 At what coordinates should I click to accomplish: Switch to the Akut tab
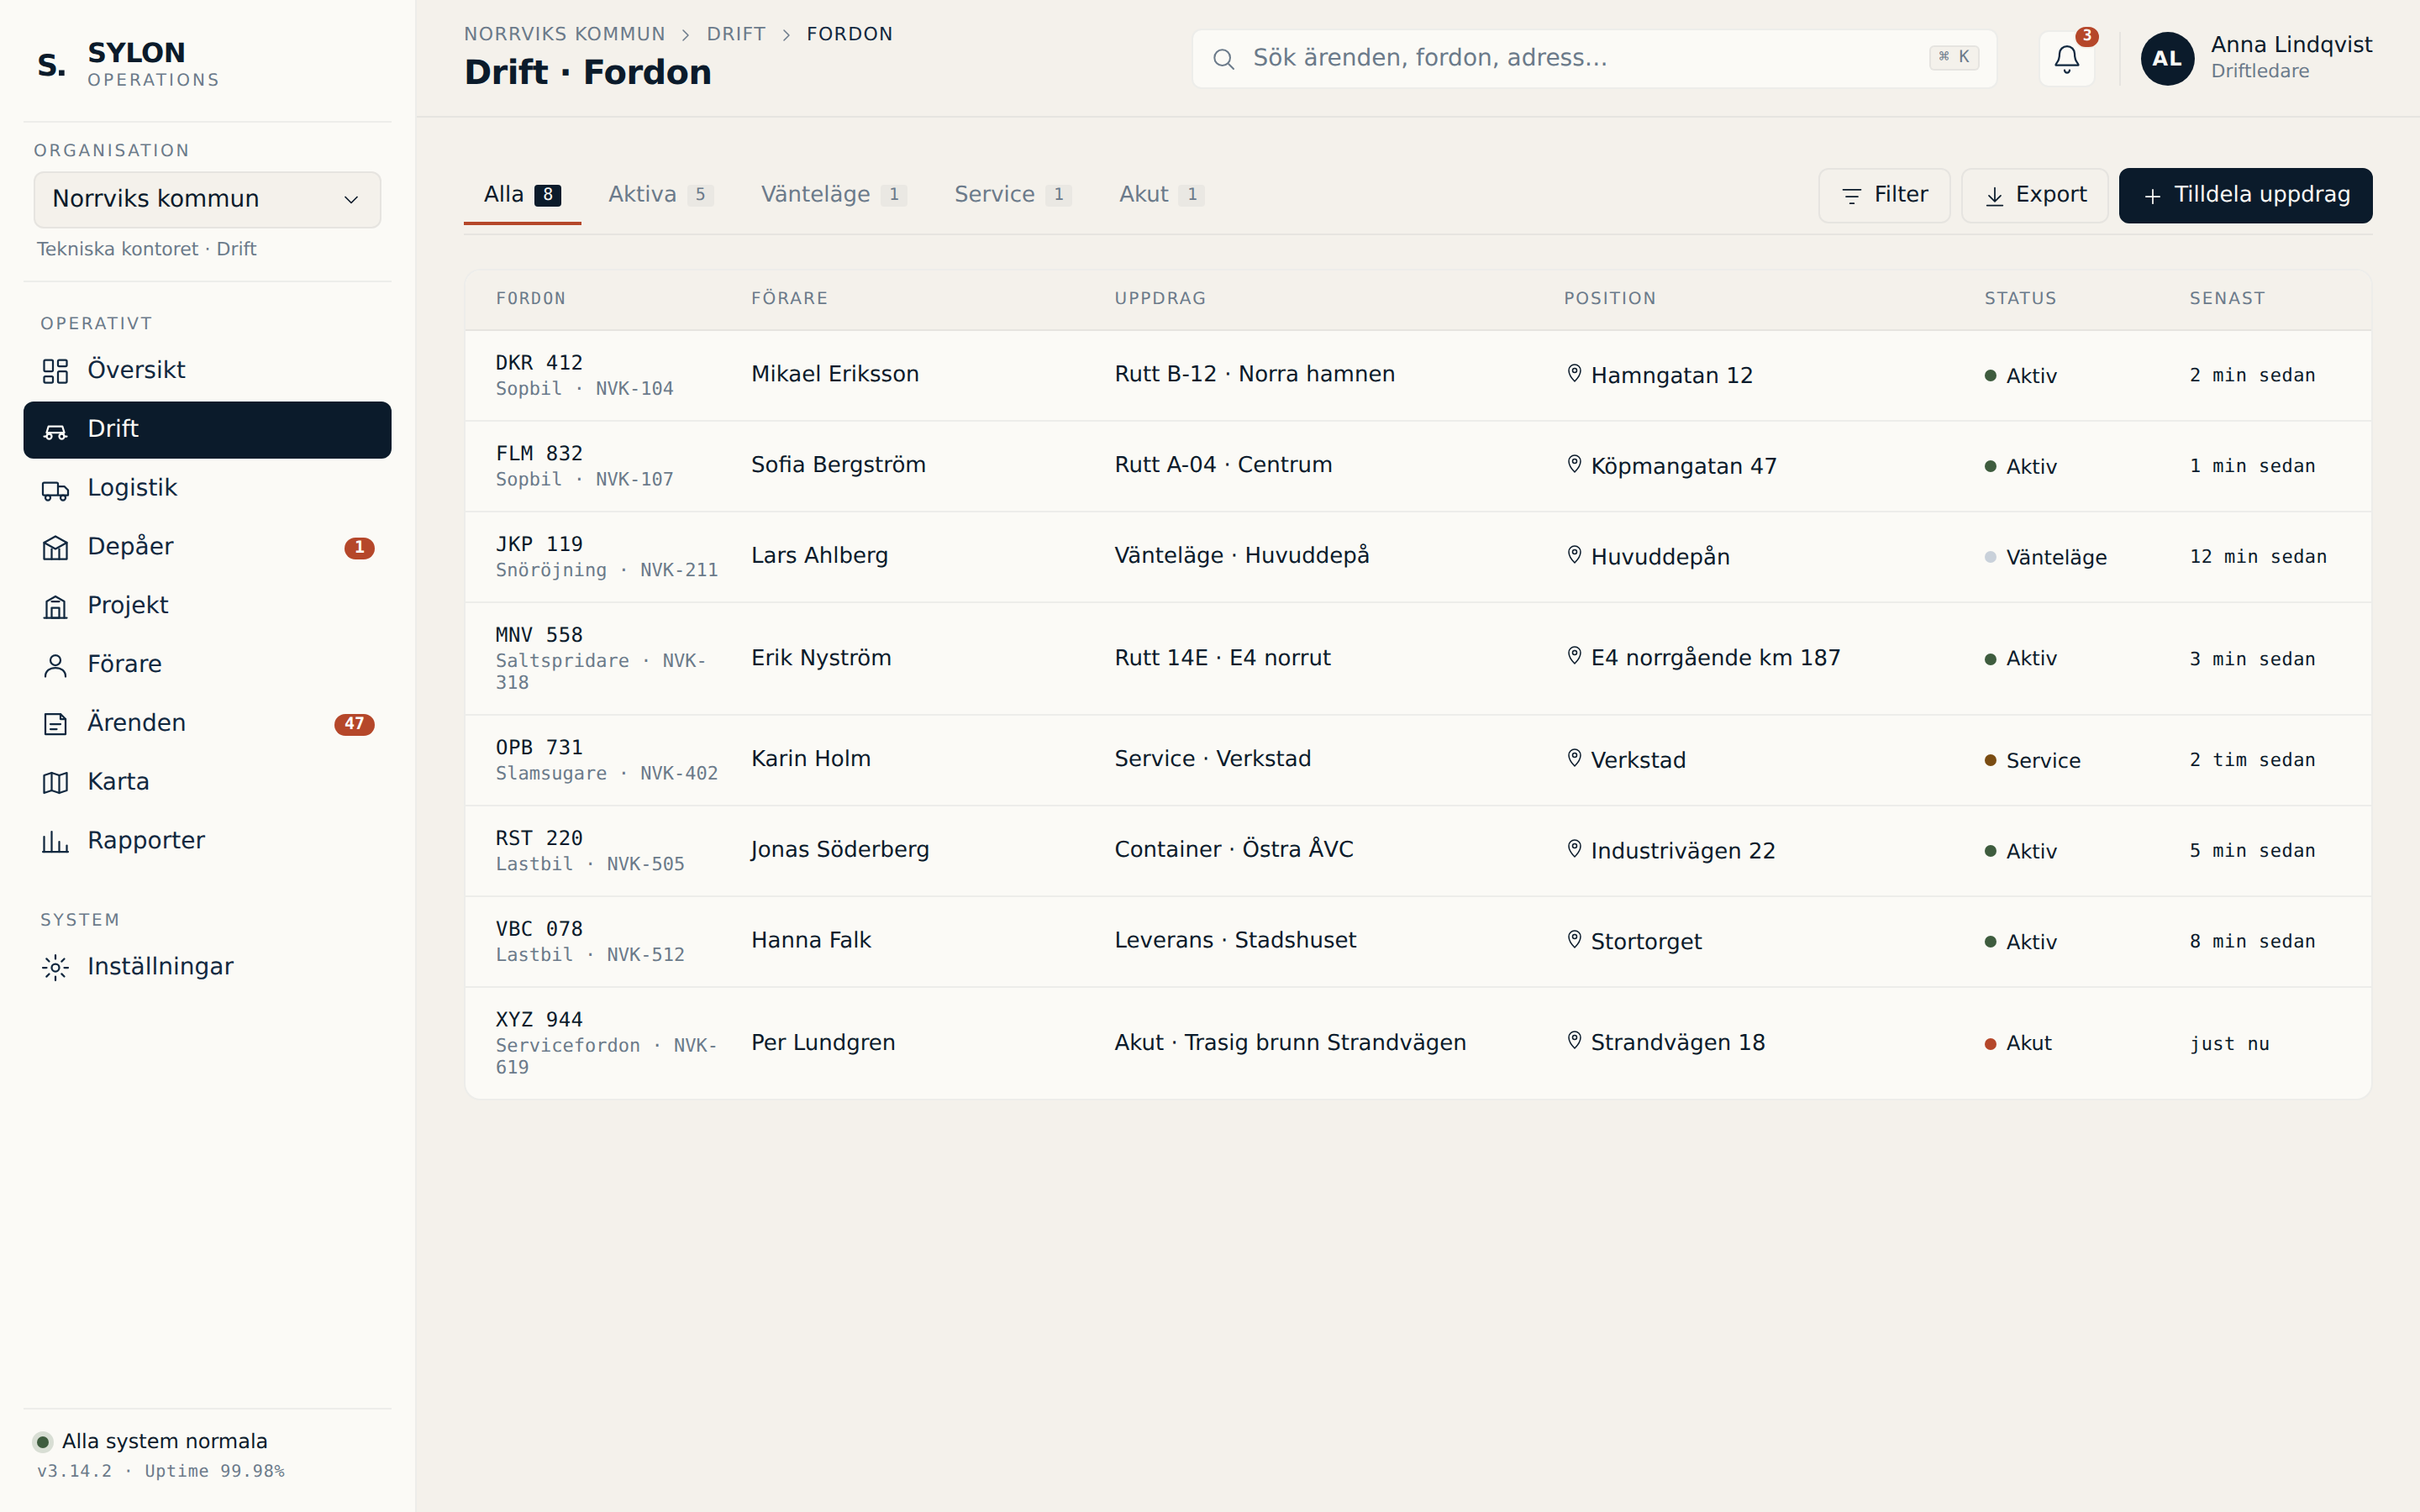[1161, 195]
